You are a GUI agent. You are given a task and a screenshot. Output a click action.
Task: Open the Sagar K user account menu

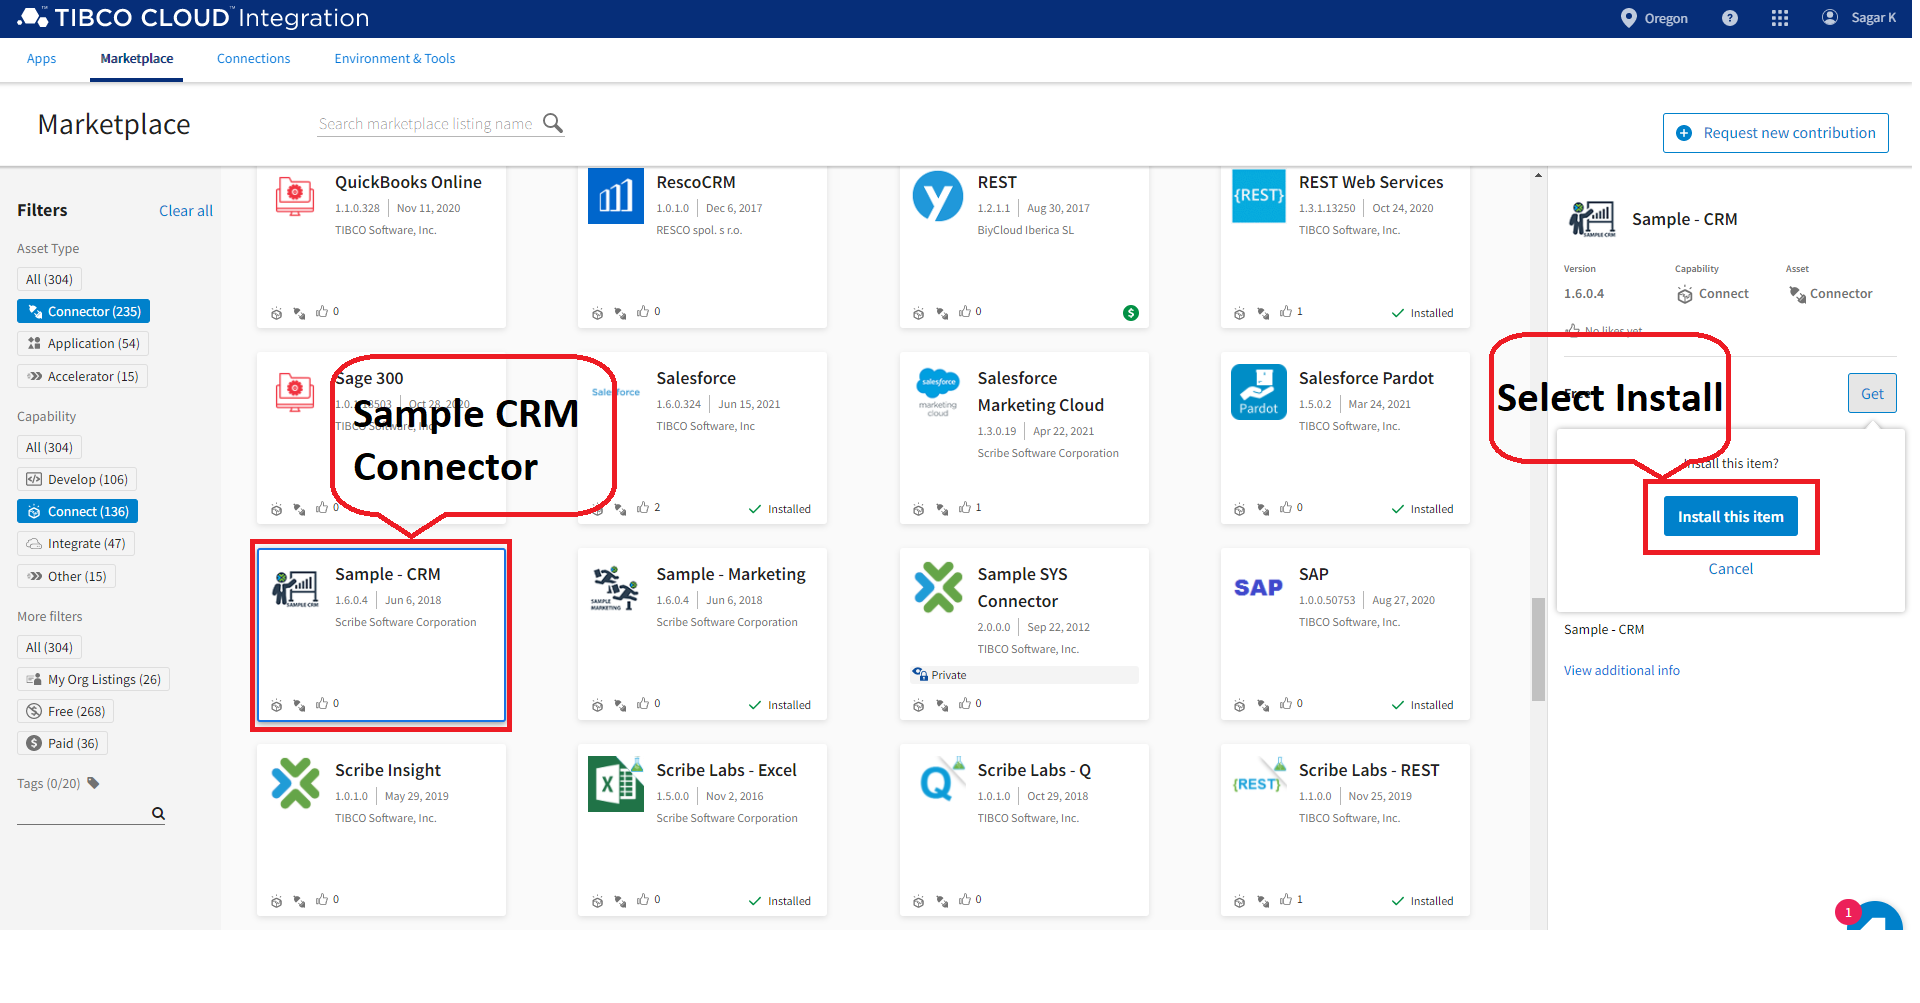[1859, 18]
